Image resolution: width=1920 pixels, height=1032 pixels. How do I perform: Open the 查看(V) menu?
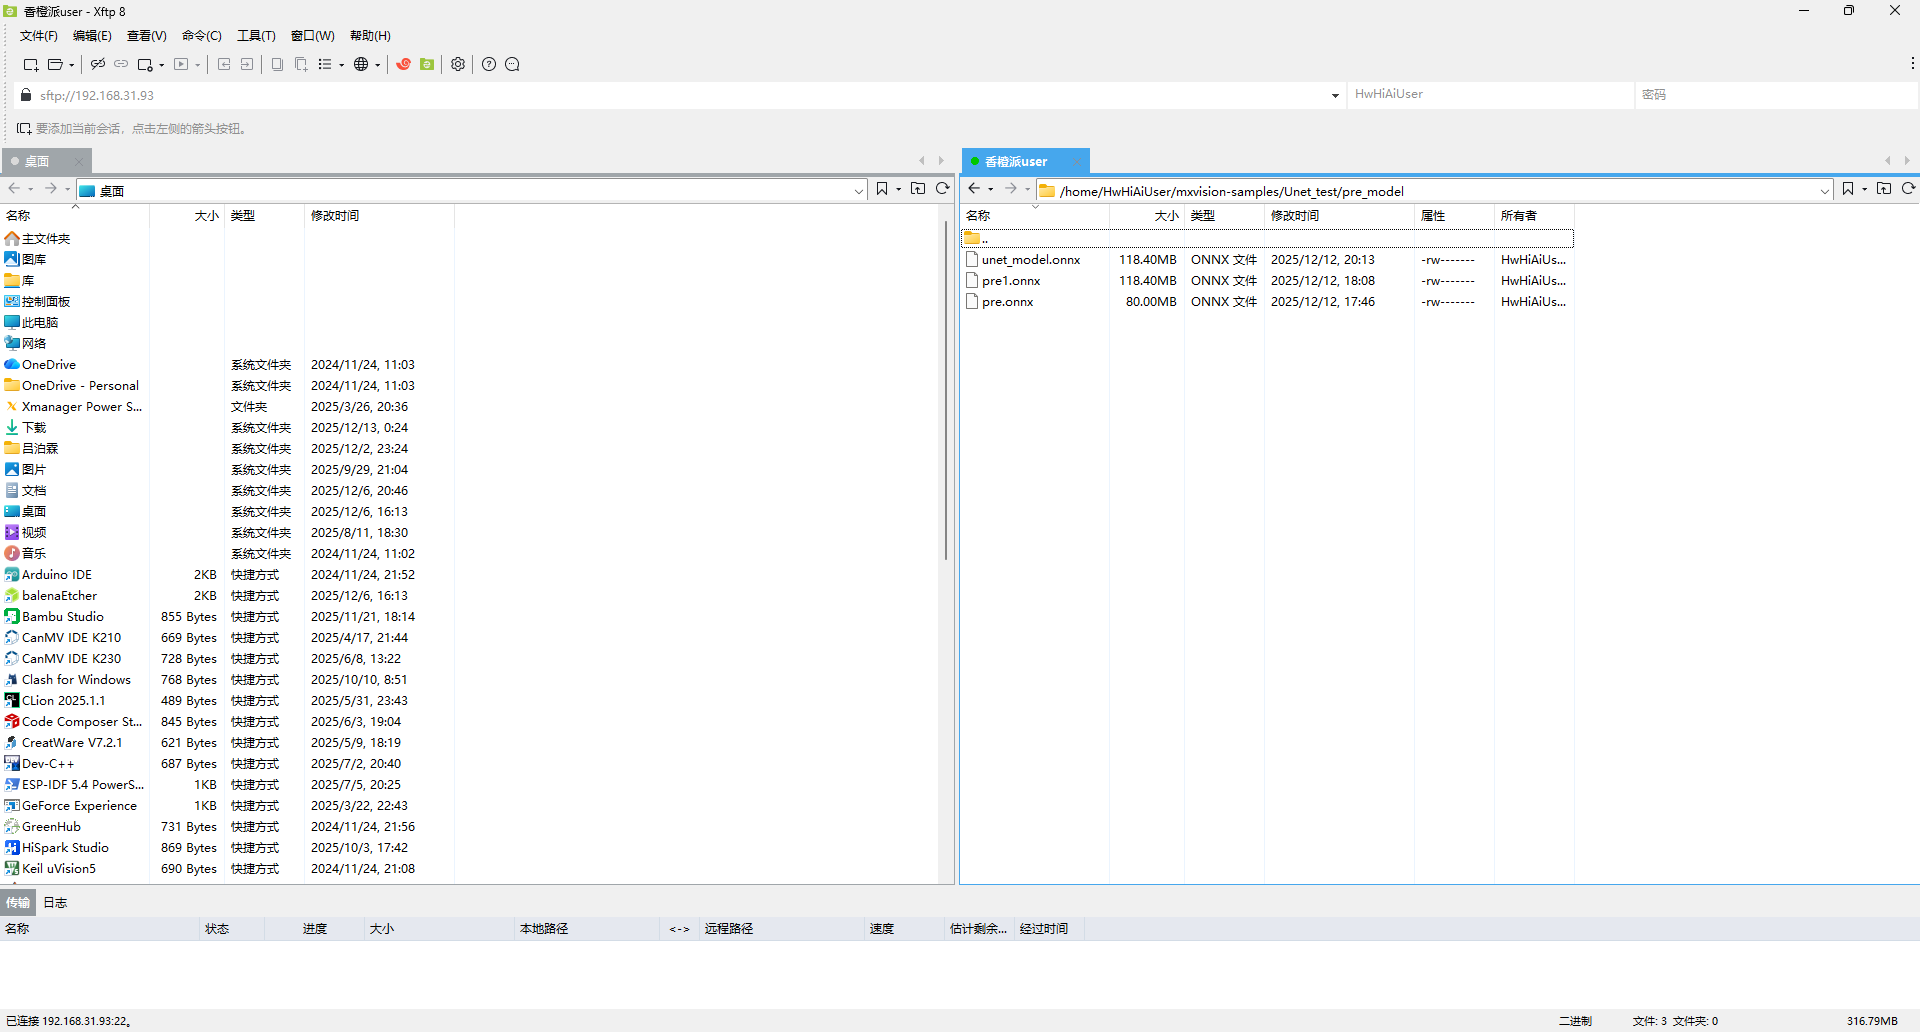pyautogui.click(x=146, y=36)
